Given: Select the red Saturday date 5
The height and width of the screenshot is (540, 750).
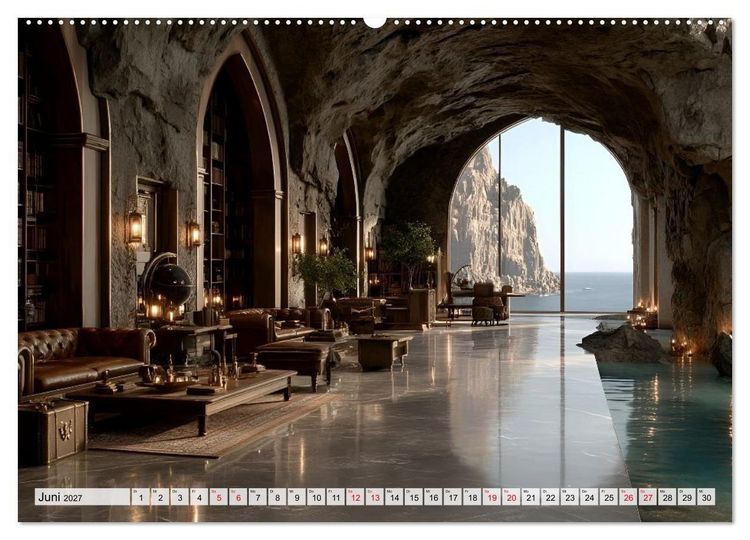Looking at the screenshot, I should coord(219,497).
